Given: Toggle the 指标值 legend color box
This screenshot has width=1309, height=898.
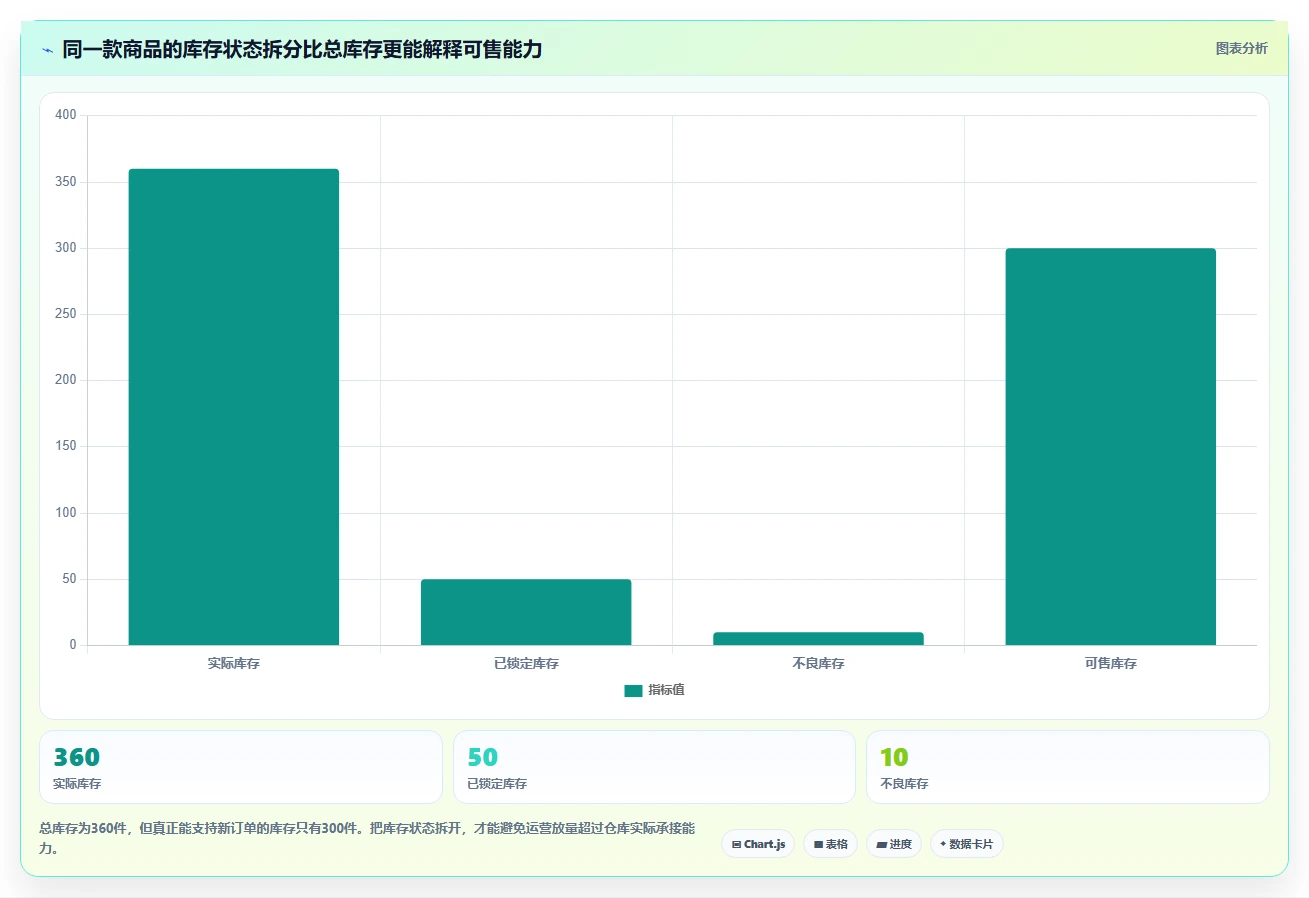Looking at the screenshot, I should 633,691.
